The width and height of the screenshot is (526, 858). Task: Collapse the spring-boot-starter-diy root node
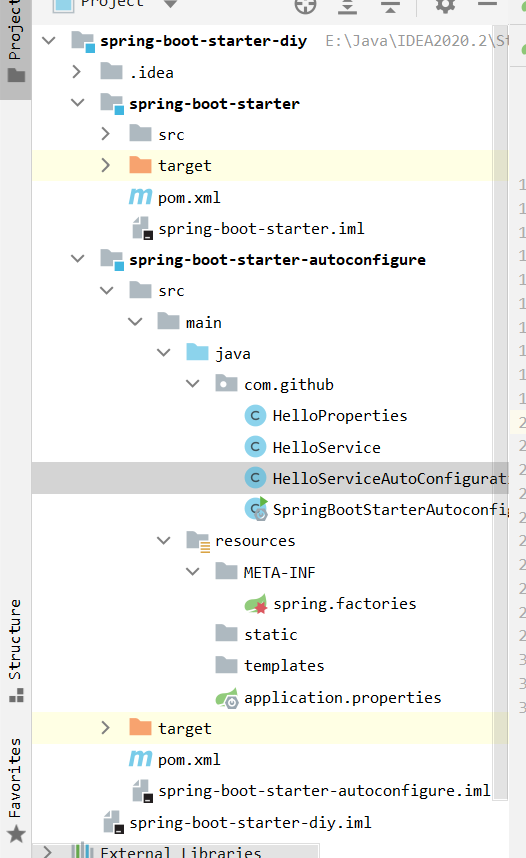coord(49,40)
